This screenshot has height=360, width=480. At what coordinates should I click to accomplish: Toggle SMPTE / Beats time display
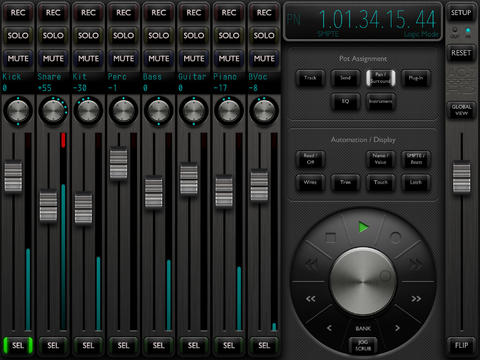(x=416, y=159)
